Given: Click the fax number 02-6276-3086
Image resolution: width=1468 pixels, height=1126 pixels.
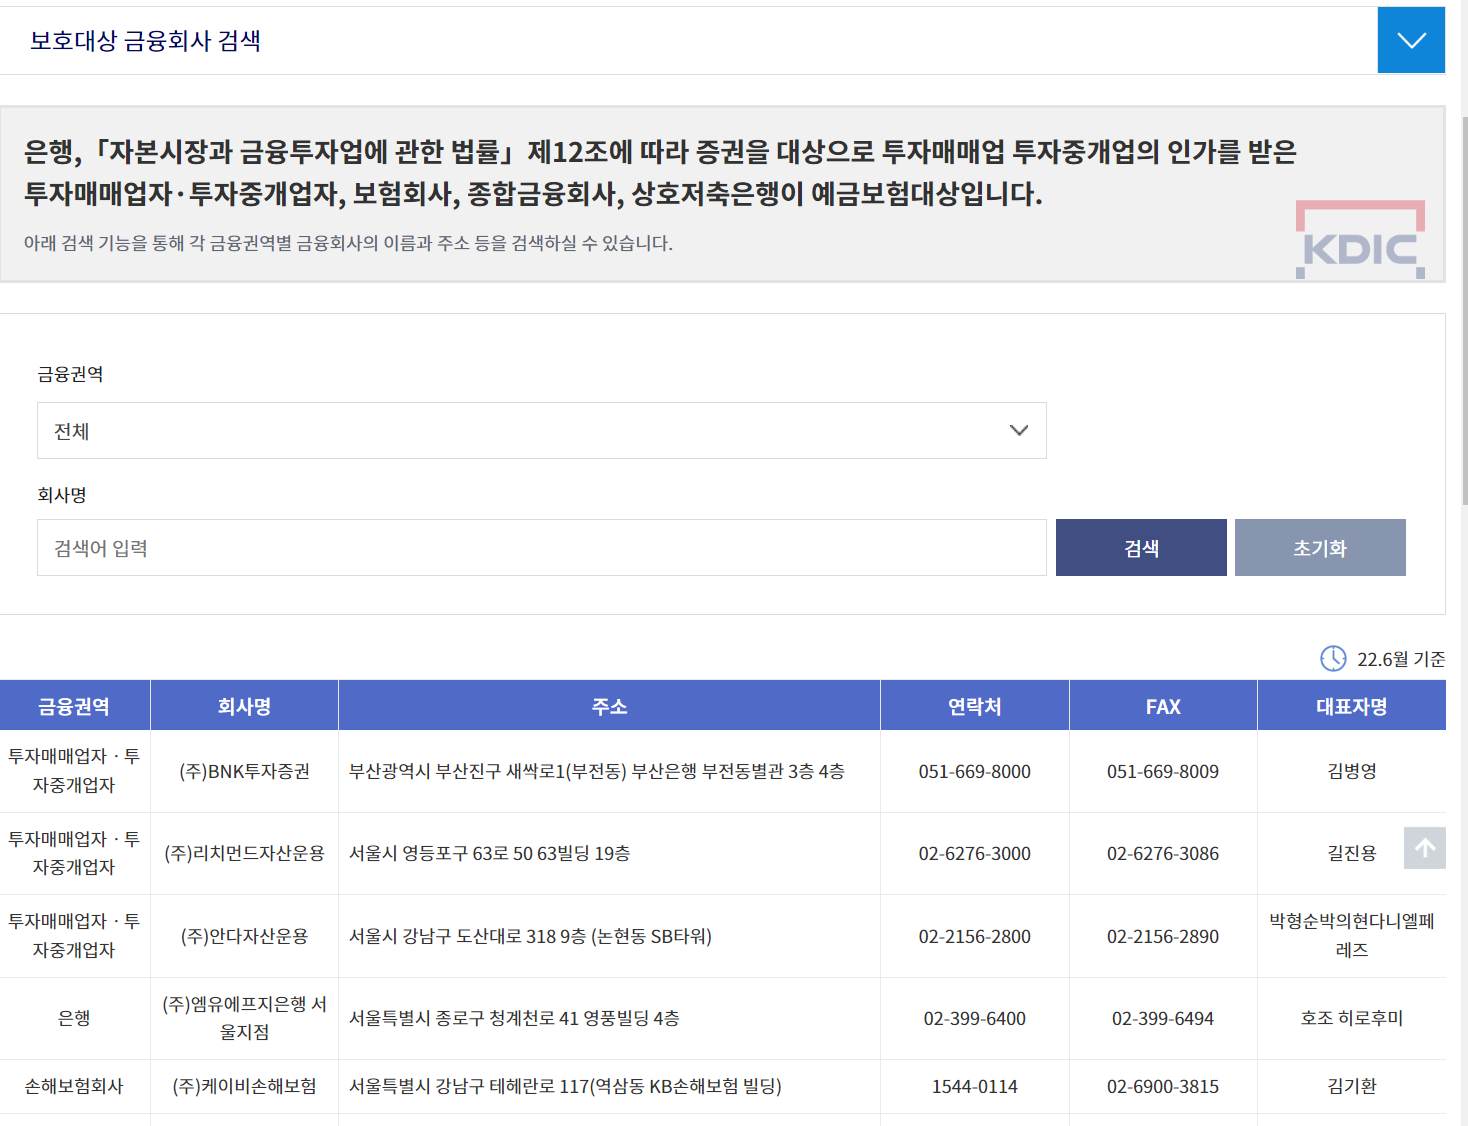Looking at the screenshot, I should coord(1163,853).
